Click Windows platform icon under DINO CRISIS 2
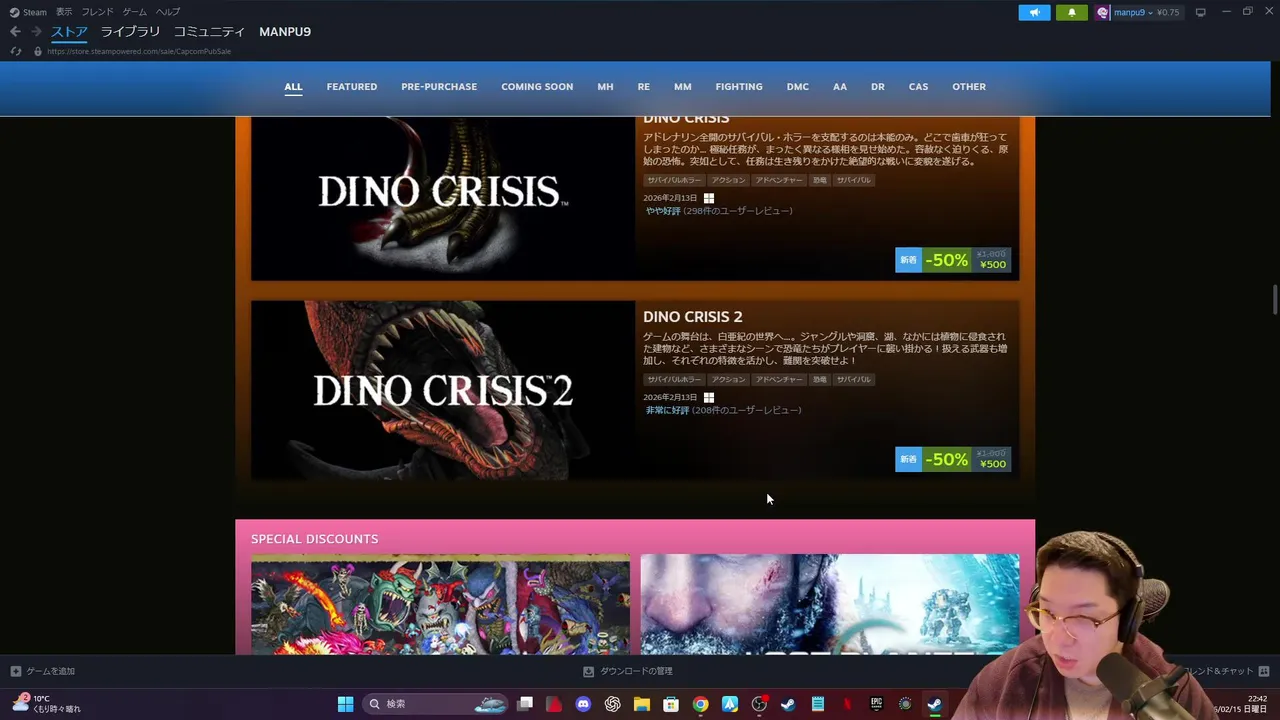1280x720 pixels. click(x=708, y=397)
